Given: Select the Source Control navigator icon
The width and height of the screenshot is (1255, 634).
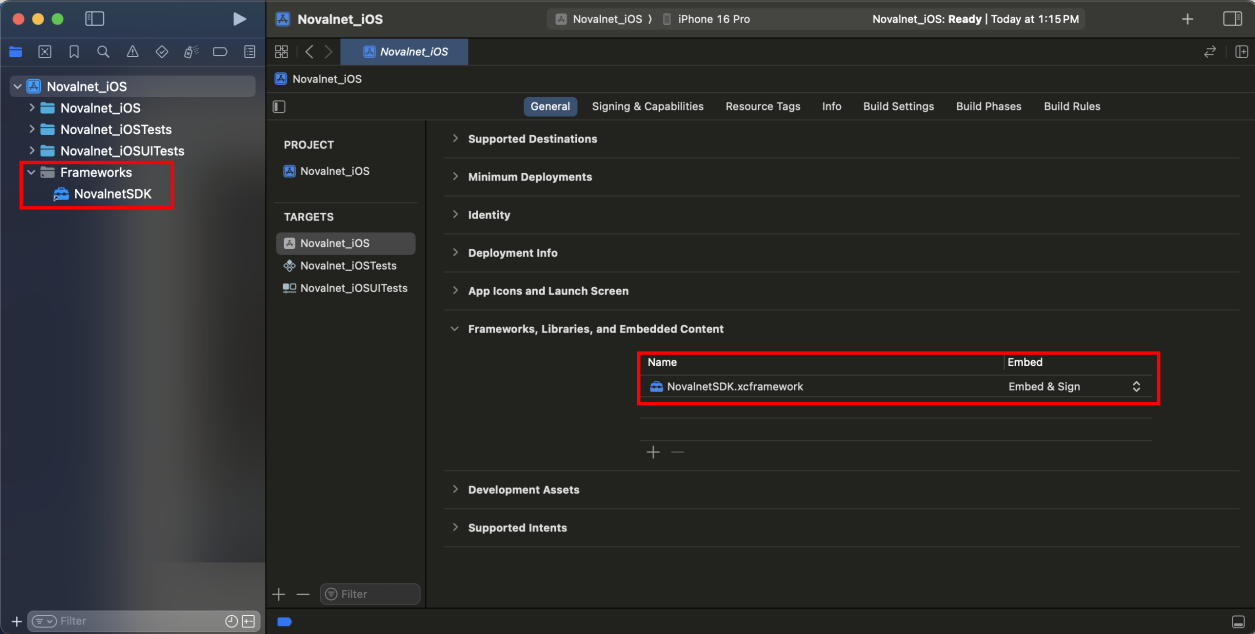Looking at the screenshot, I should click(44, 52).
